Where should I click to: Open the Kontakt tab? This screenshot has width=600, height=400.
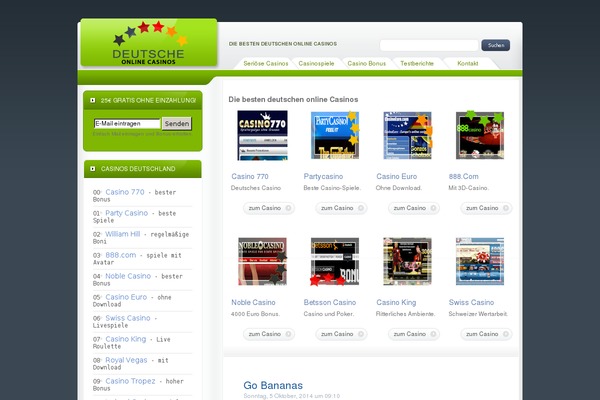[x=468, y=64]
